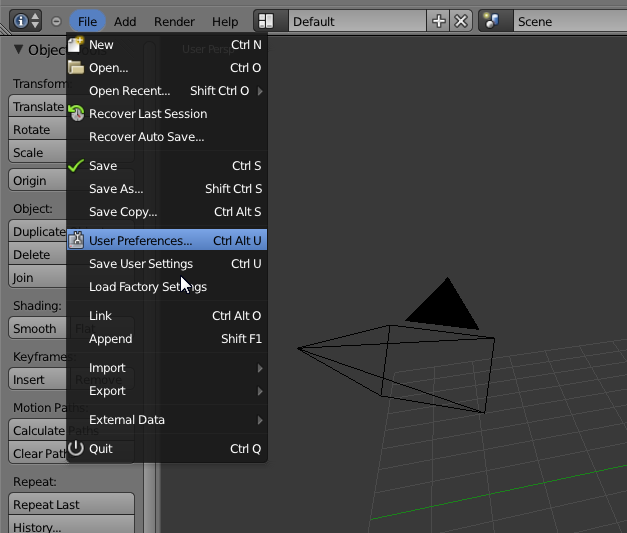The width and height of the screenshot is (627, 533).
Task: Open the File menu
Action: pyautogui.click(x=87, y=21)
